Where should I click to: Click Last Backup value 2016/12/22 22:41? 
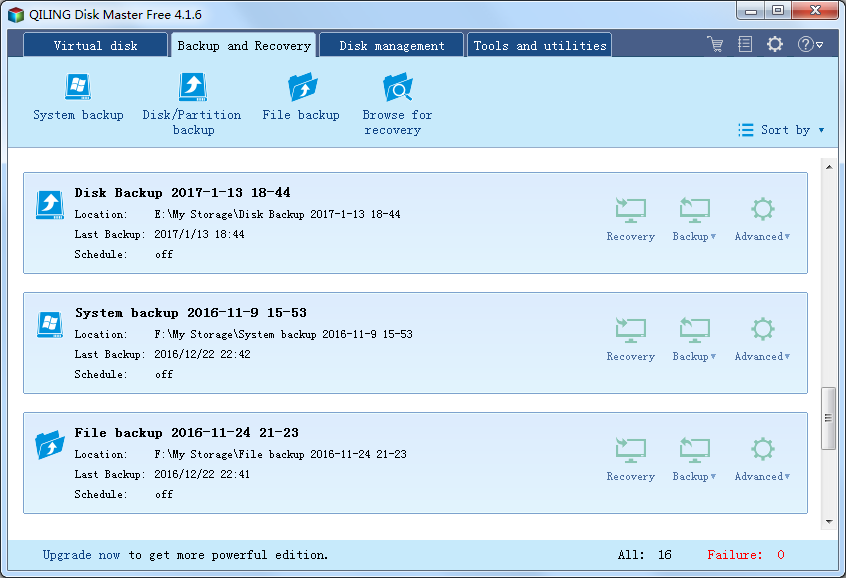pos(202,474)
